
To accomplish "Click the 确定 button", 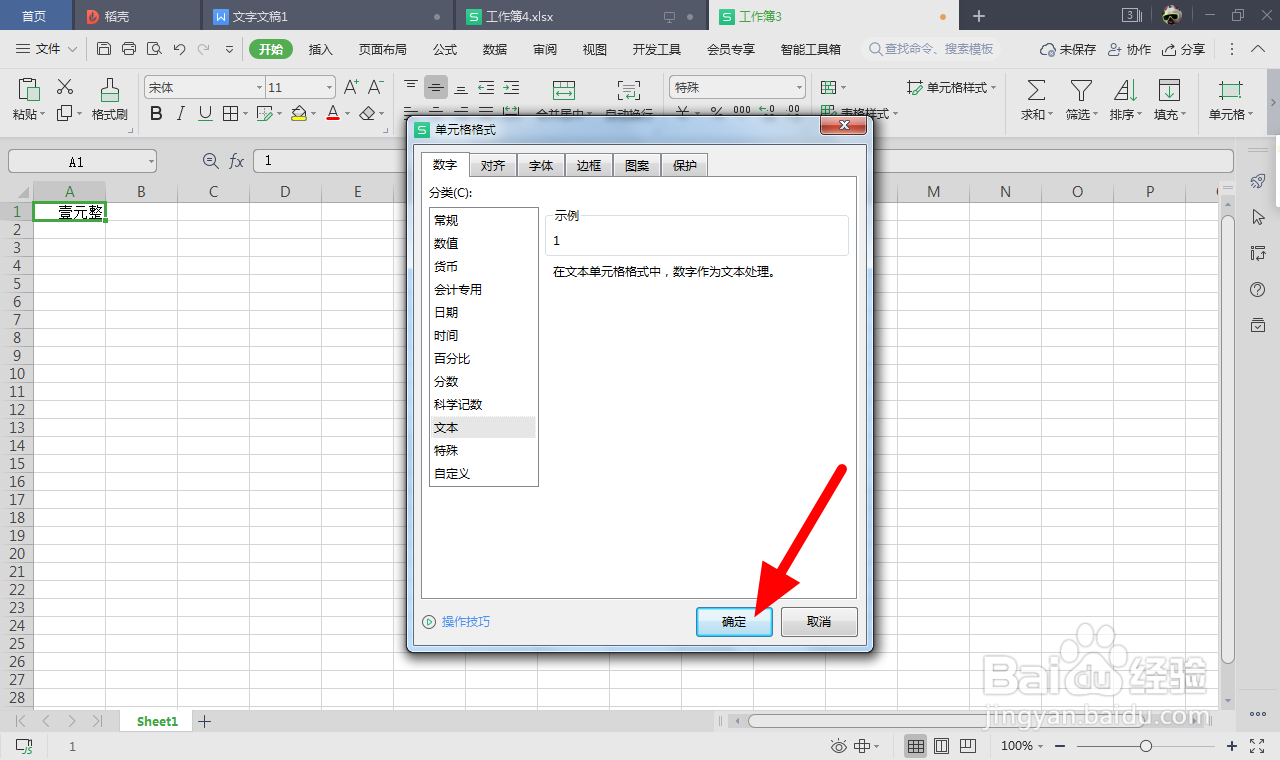I will pyautogui.click(x=734, y=621).
